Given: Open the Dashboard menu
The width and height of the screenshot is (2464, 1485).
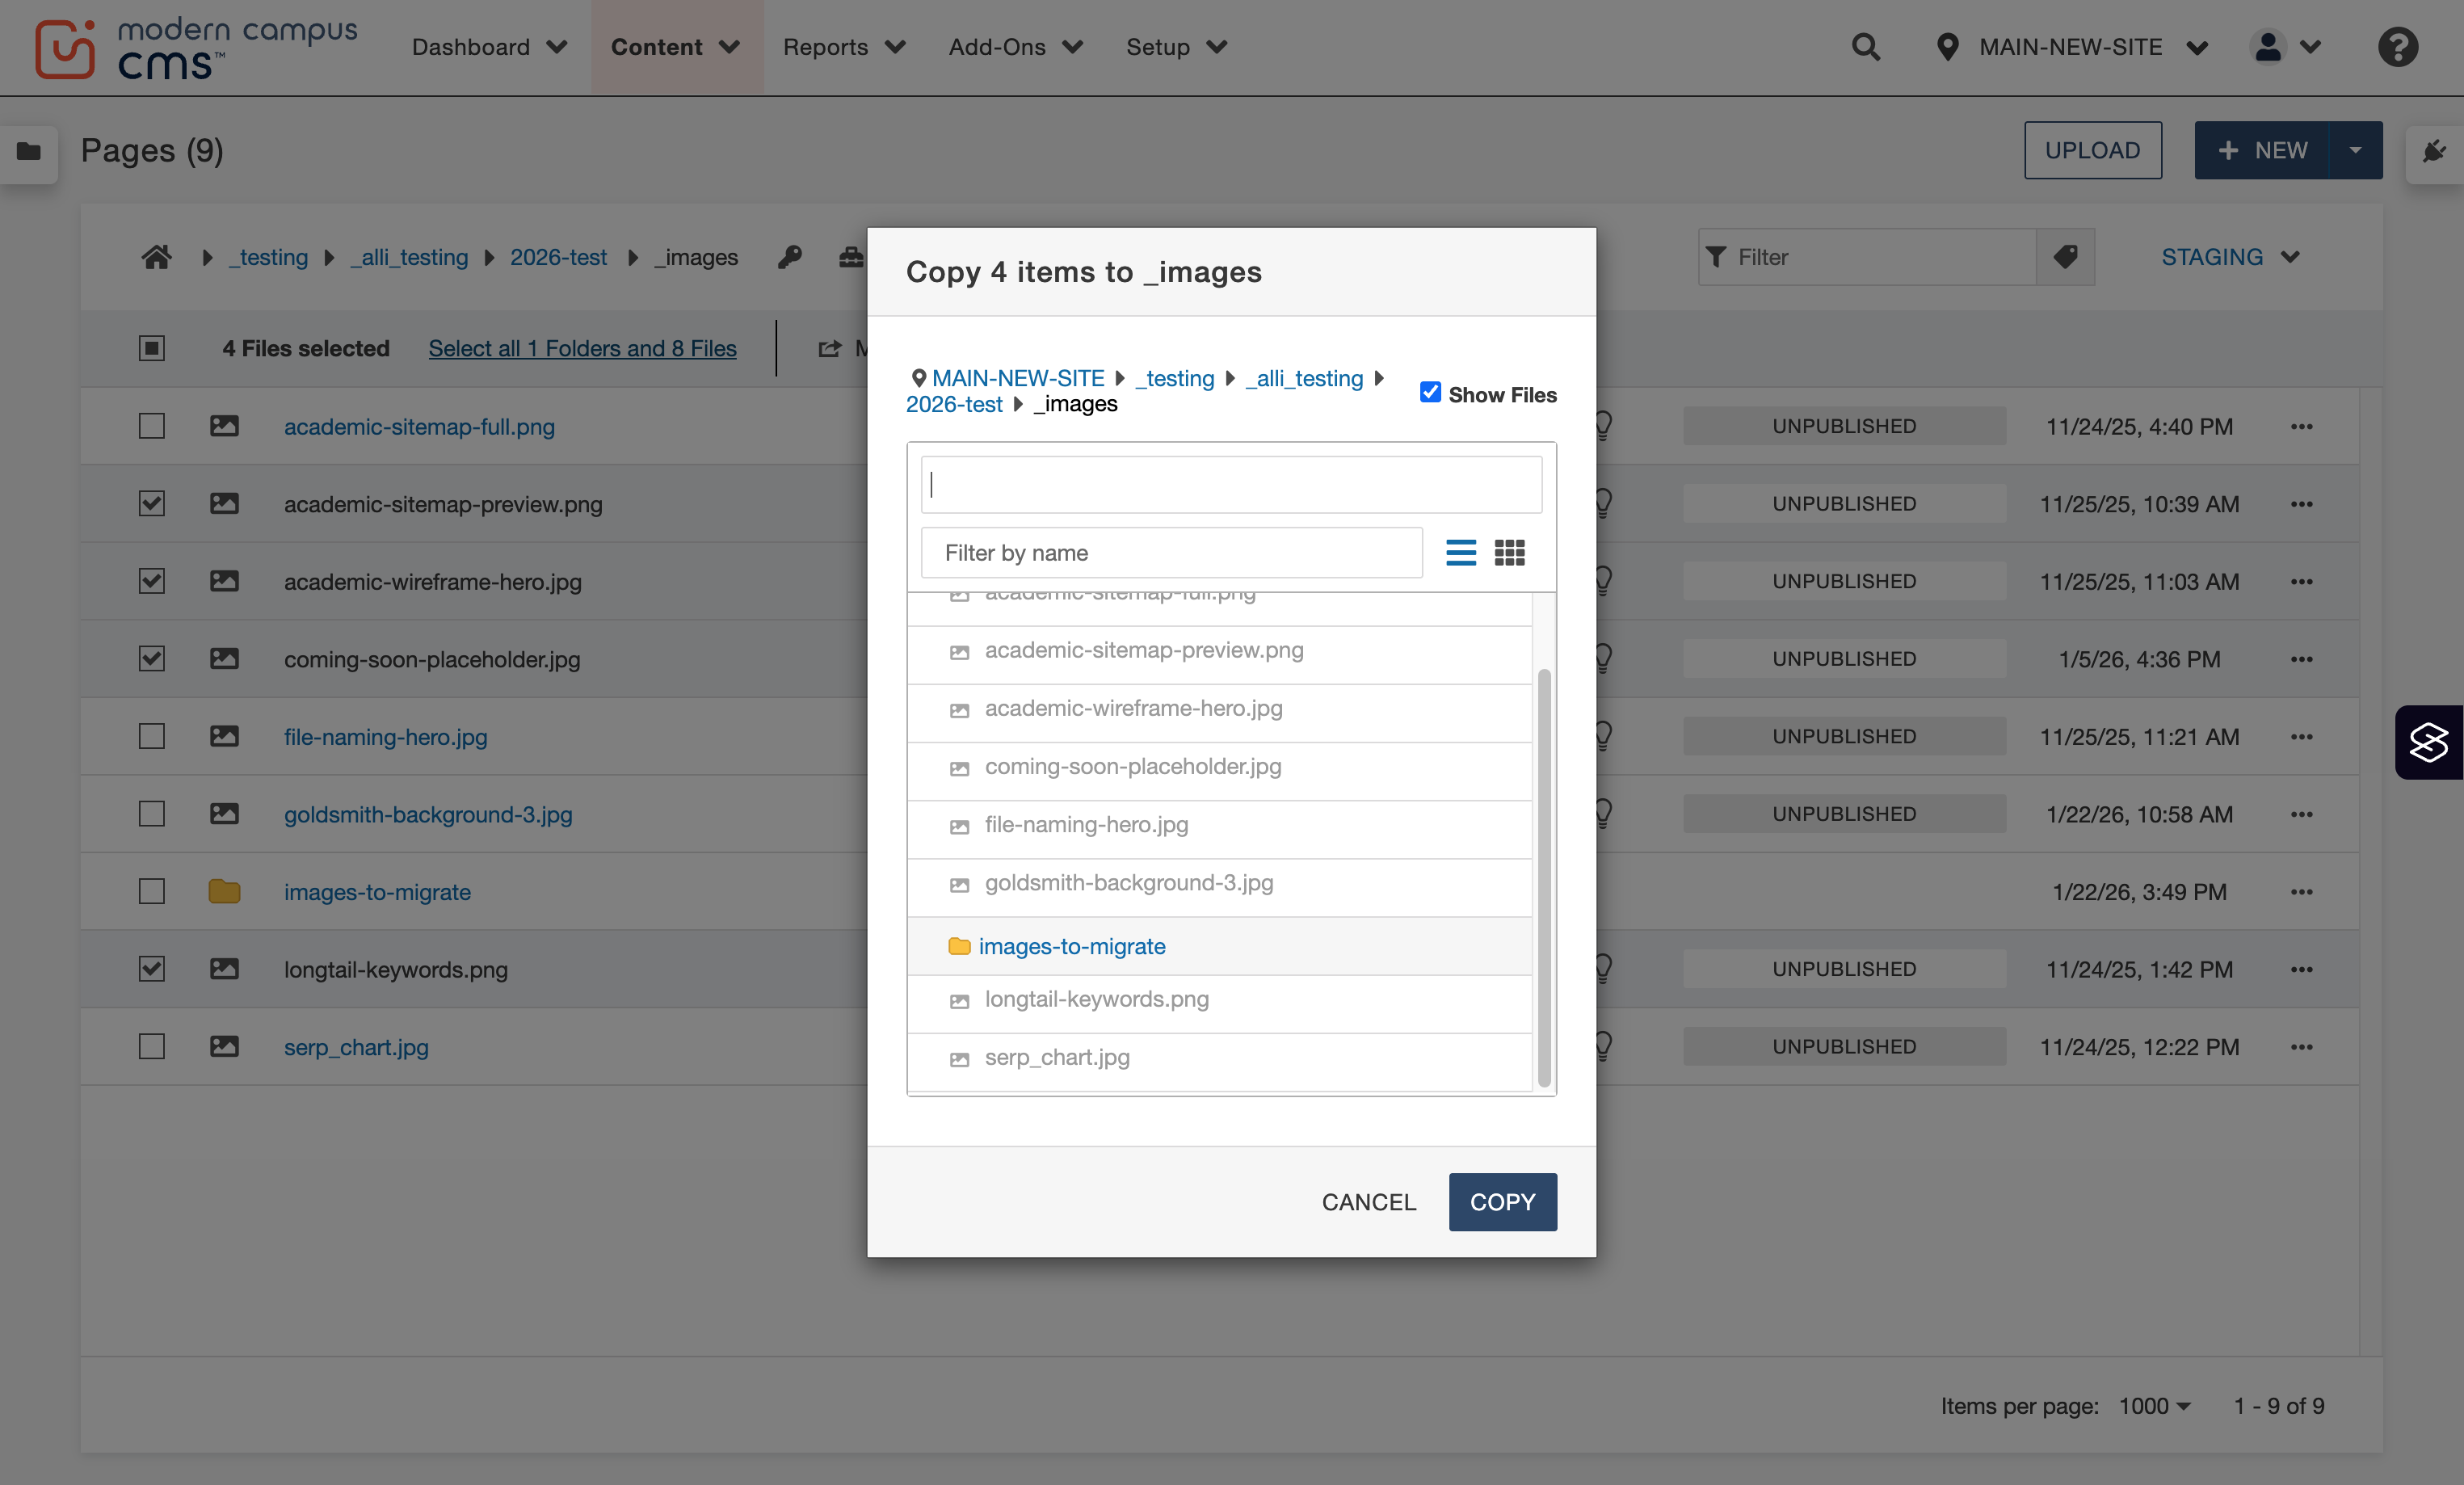Looking at the screenshot, I should (x=489, y=47).
